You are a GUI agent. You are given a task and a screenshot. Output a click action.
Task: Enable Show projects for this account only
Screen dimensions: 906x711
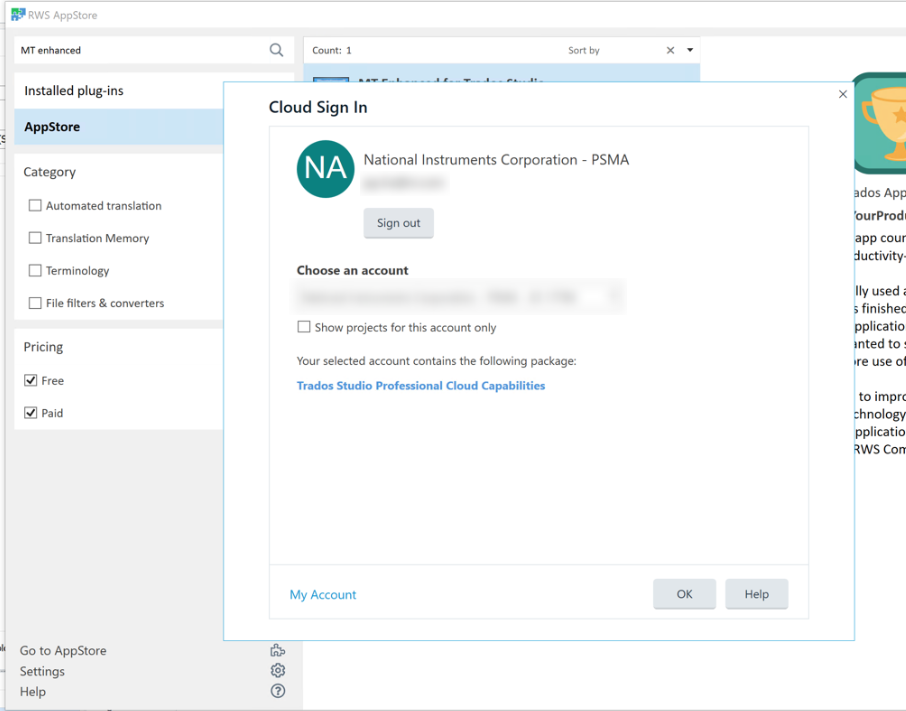tap(303, 327)
